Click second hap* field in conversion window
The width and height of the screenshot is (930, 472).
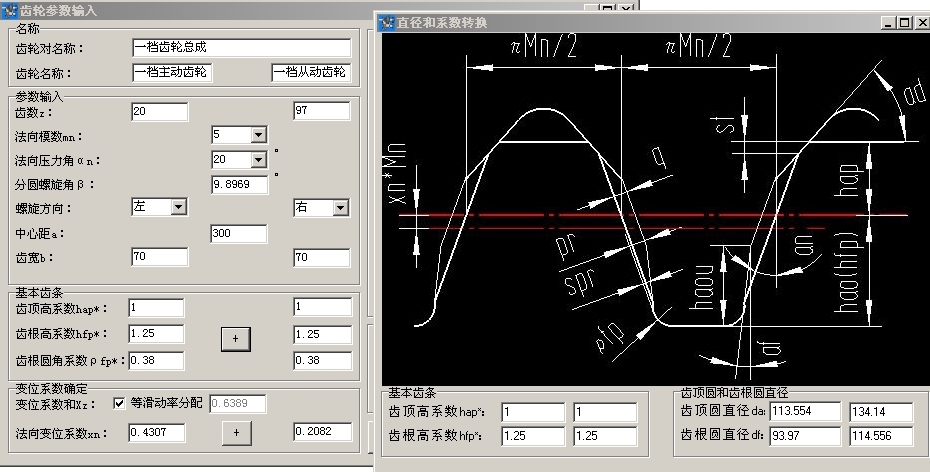click(x=606, y=412)
